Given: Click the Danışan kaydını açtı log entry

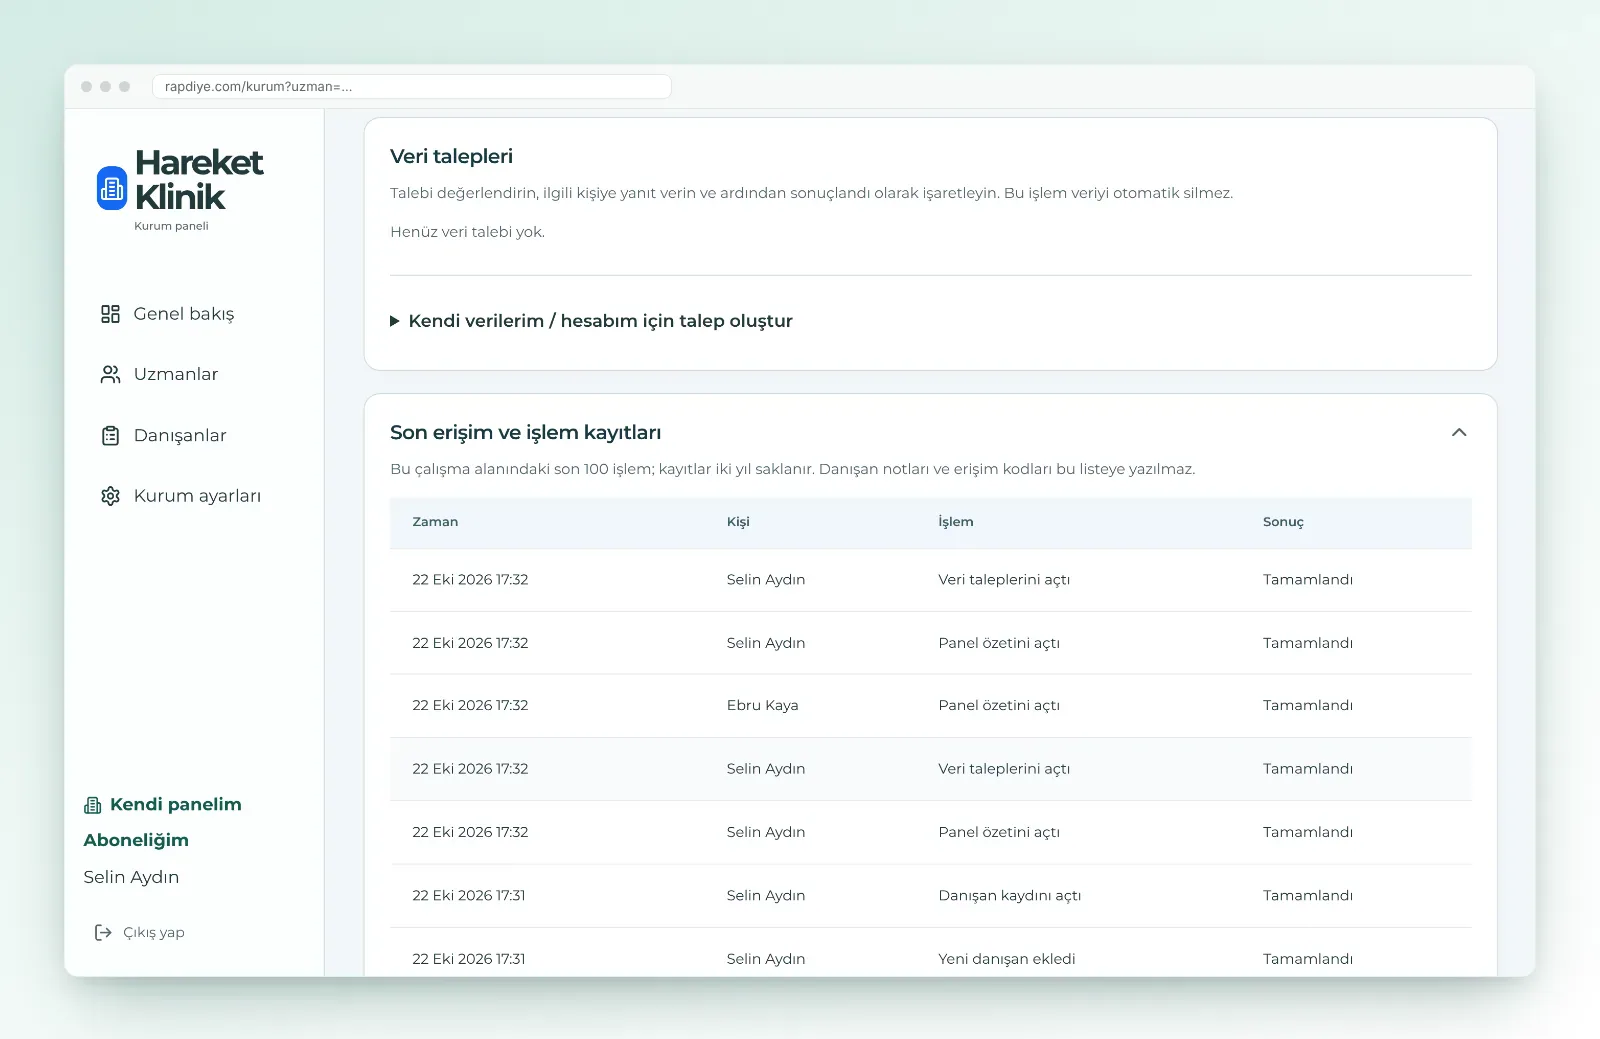Looking at the screenshot, I should 1010,896.
